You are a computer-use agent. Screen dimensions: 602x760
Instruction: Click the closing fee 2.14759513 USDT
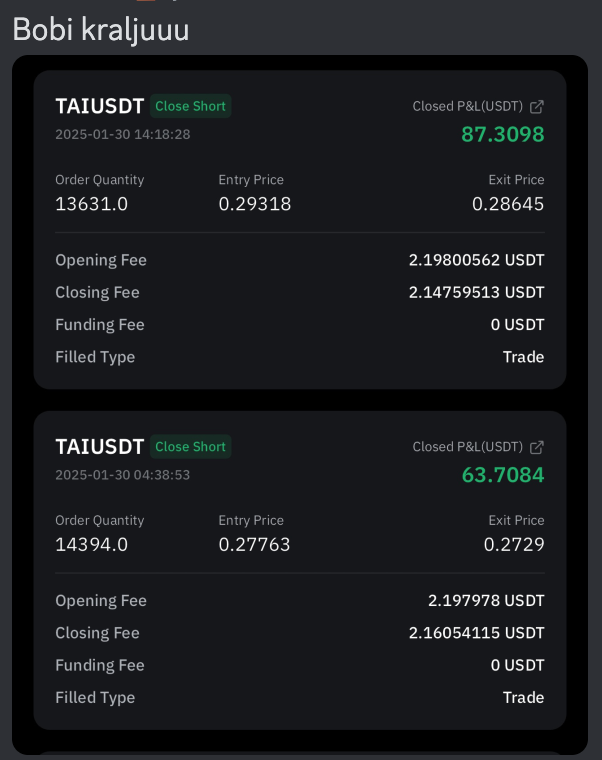tap(476, 293)
